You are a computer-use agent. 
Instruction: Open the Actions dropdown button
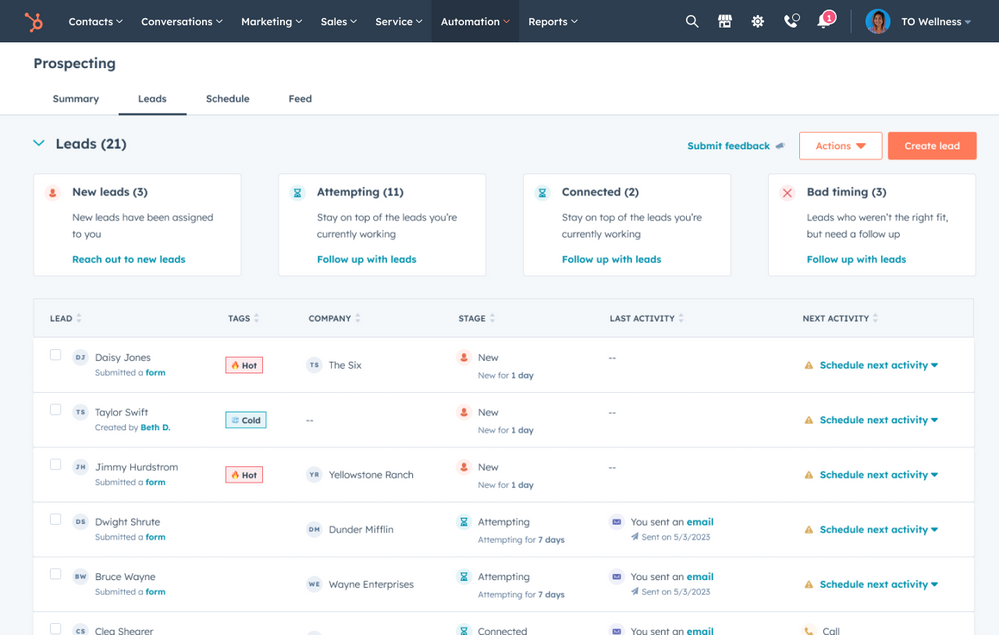point(840,146)
